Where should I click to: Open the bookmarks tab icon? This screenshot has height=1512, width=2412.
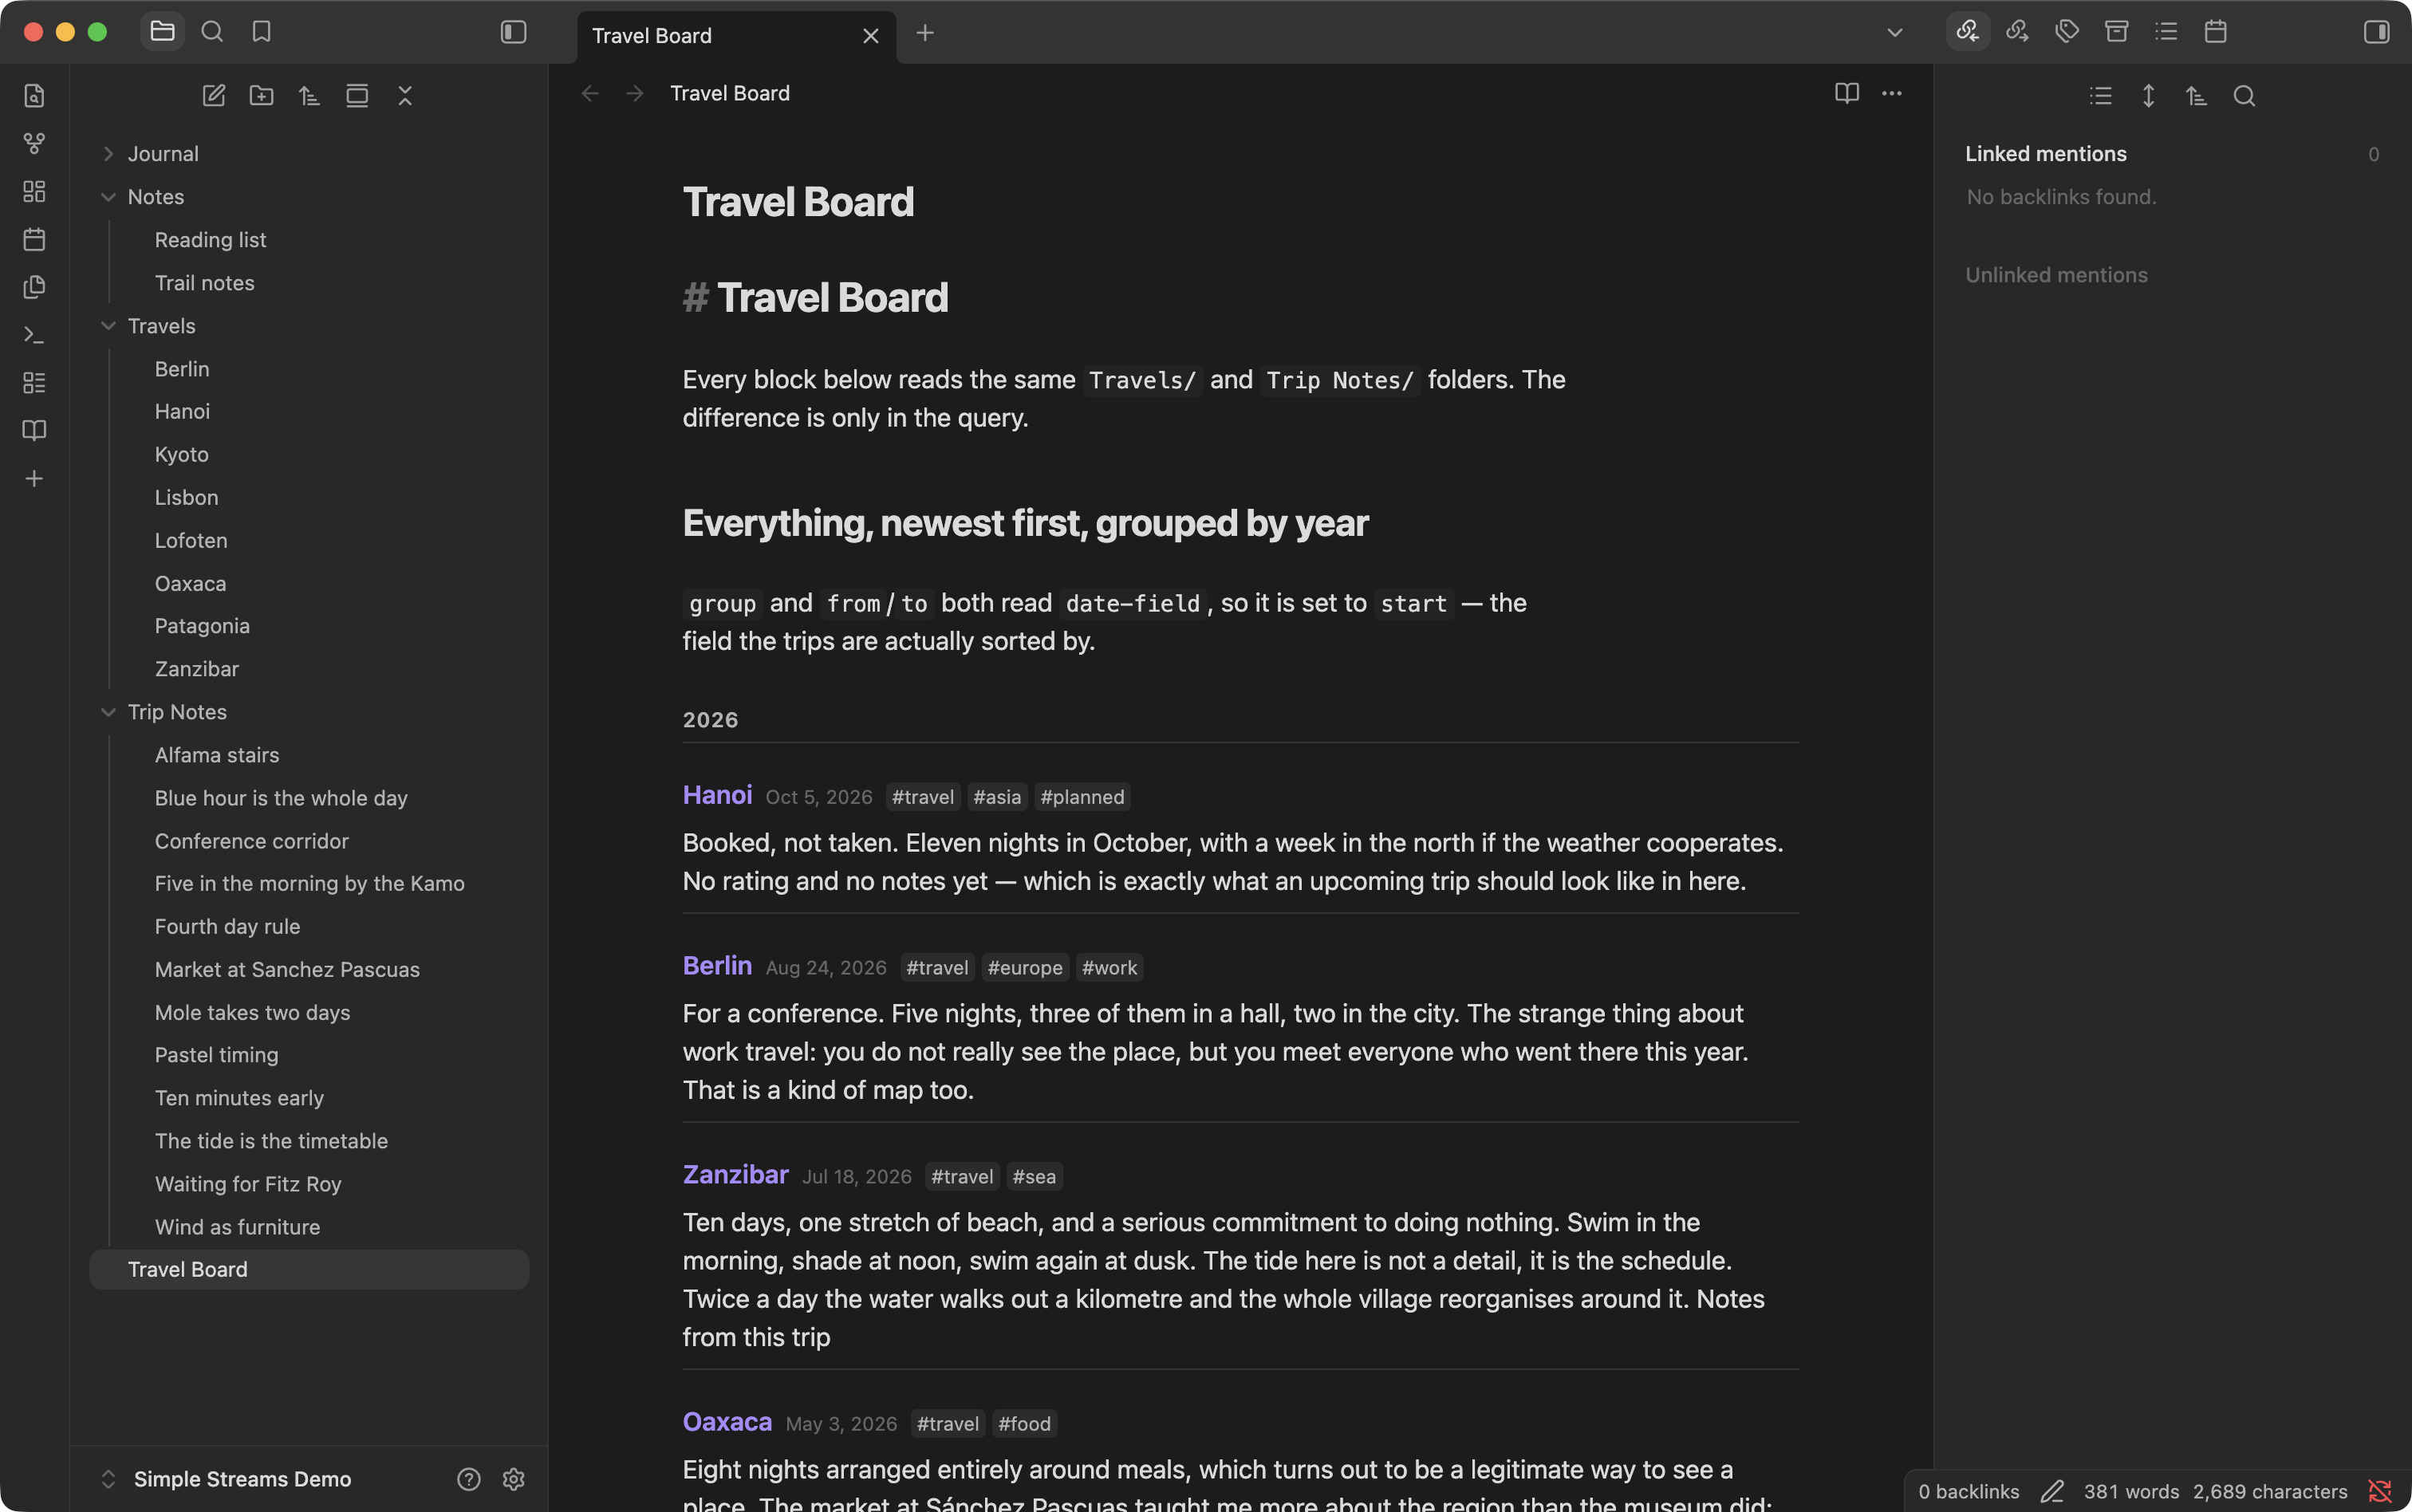(x=262, y=32)
